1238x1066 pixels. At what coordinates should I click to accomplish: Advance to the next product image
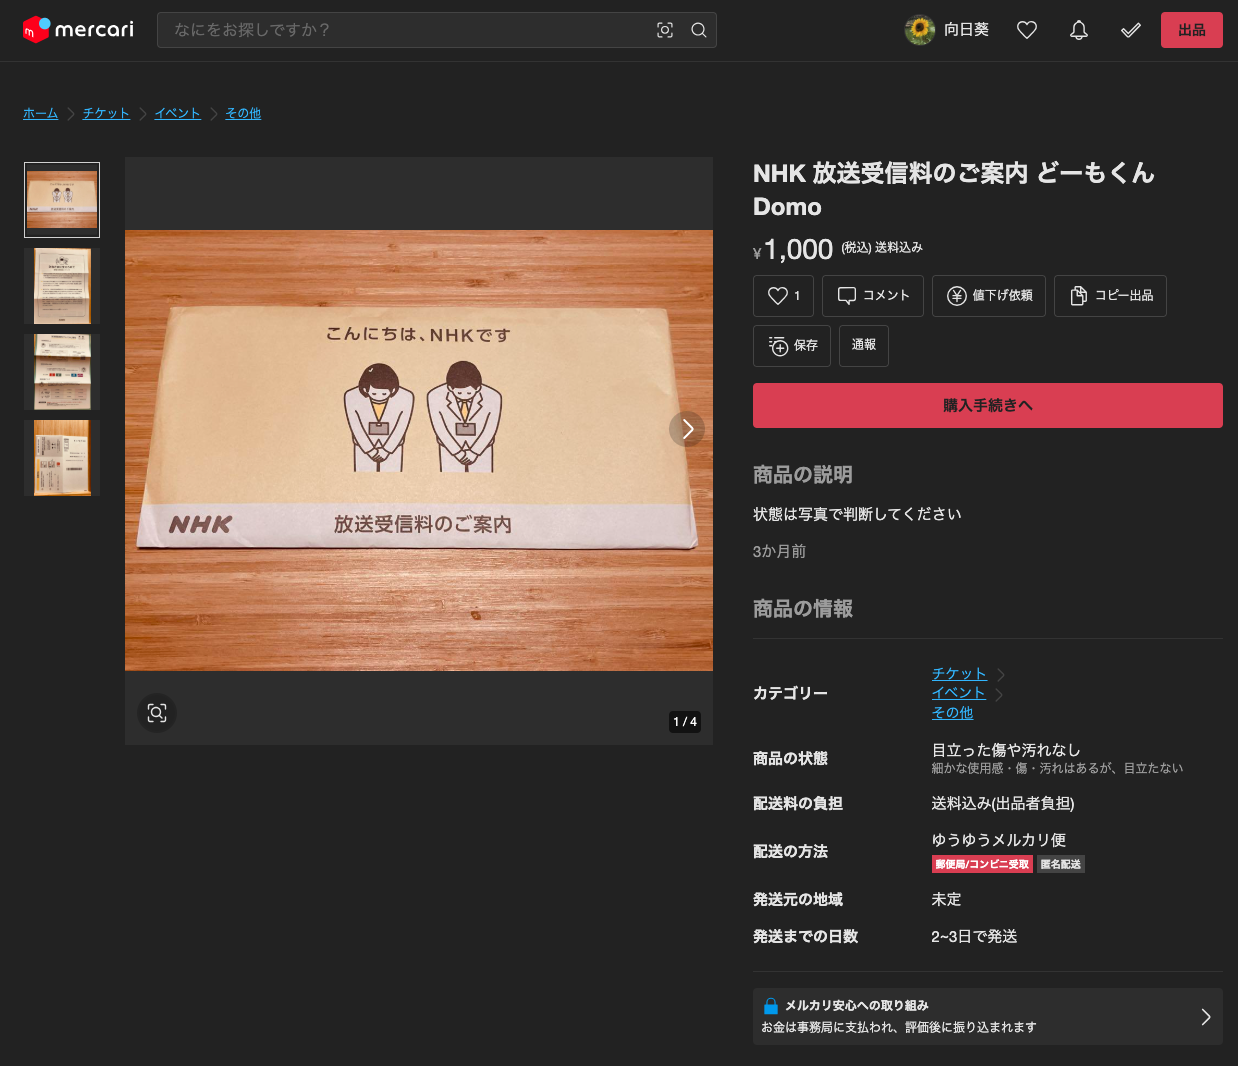[687, 429]
